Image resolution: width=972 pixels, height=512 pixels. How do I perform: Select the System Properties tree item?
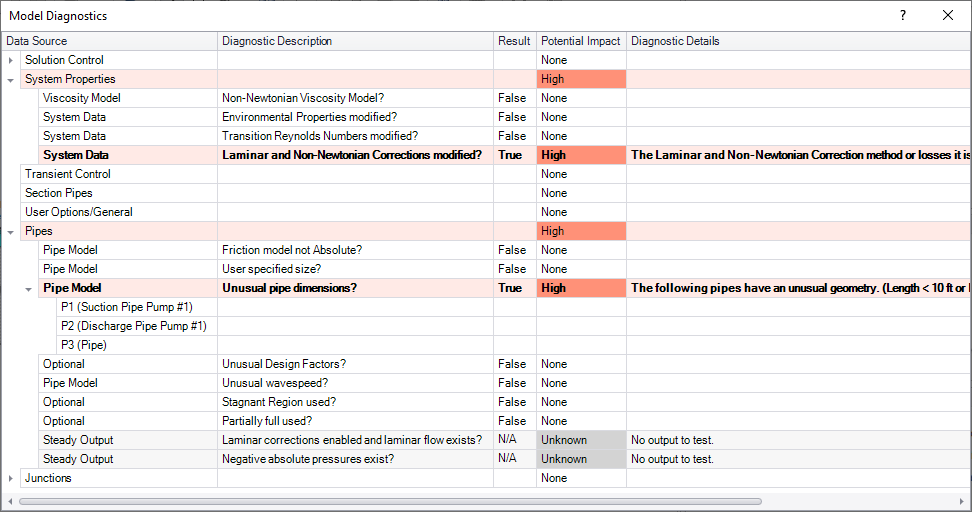click(70, 79)
